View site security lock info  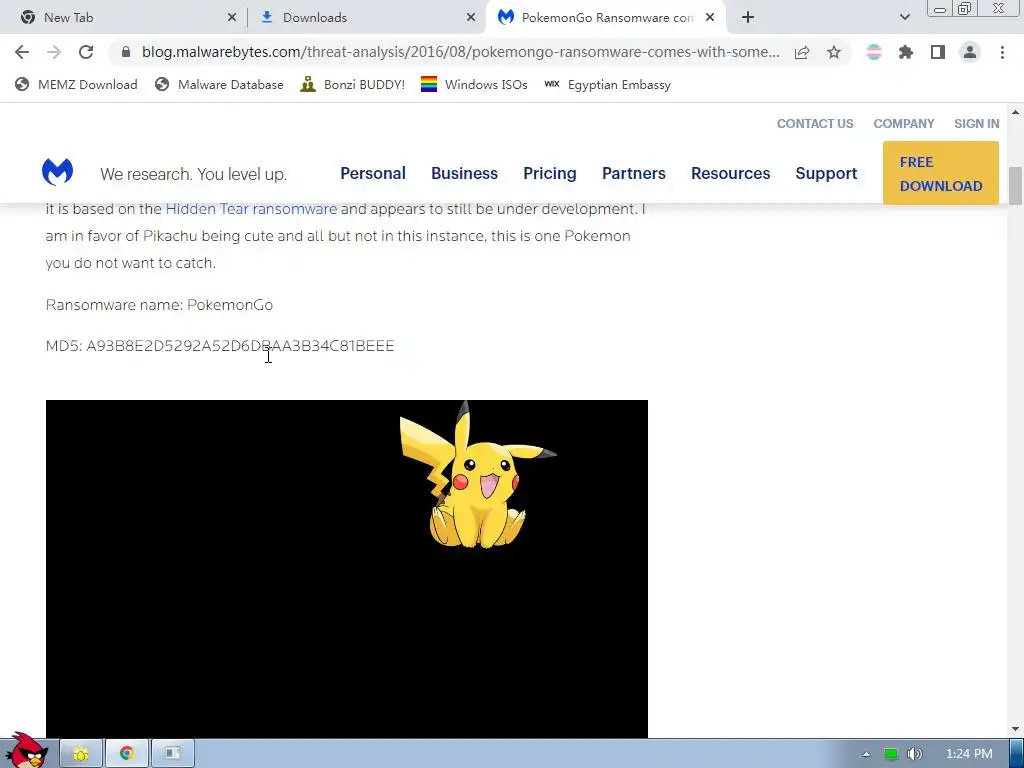click(126, 52)
